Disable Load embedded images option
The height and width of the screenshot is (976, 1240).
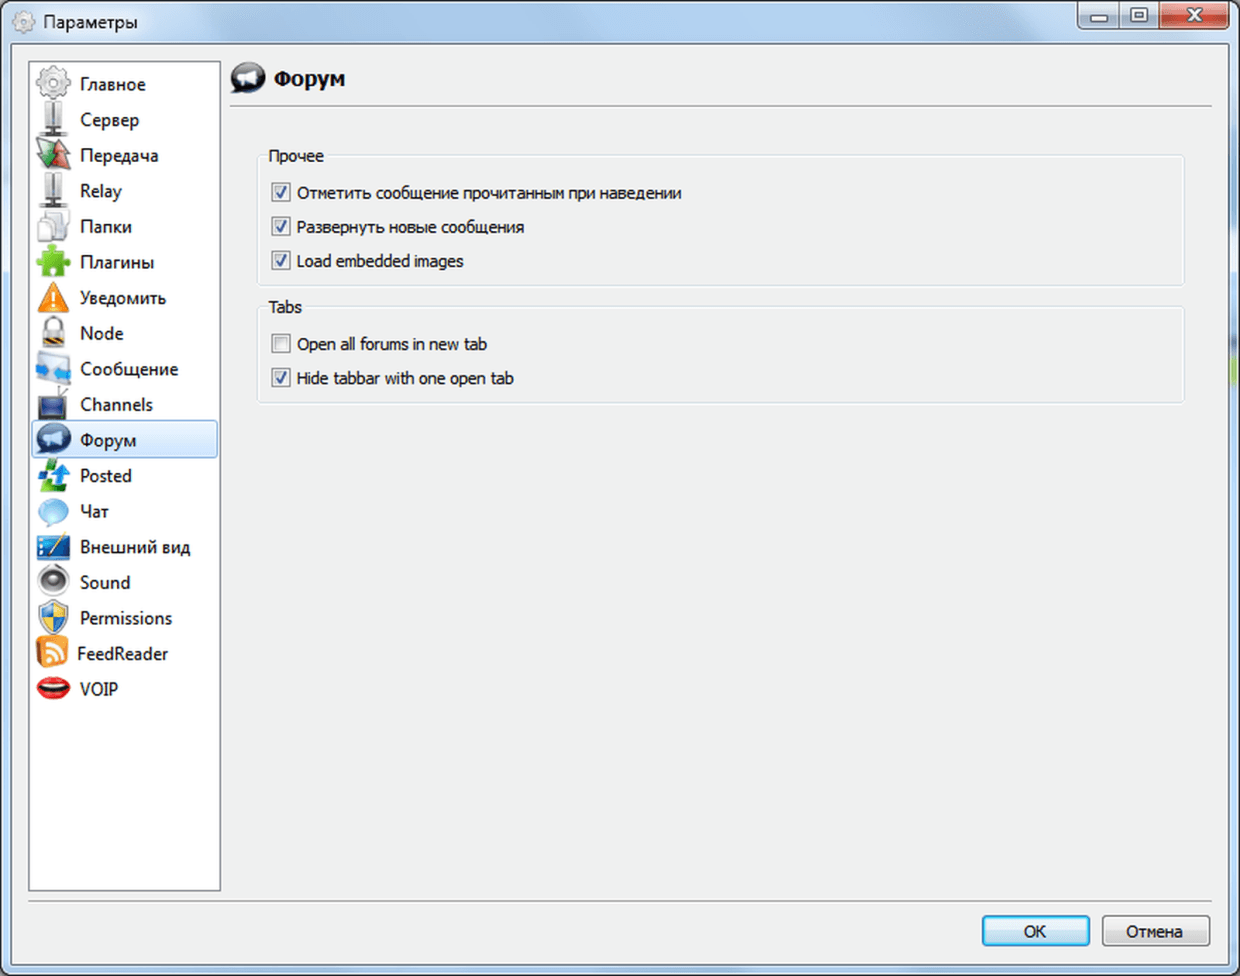[281, 261]
